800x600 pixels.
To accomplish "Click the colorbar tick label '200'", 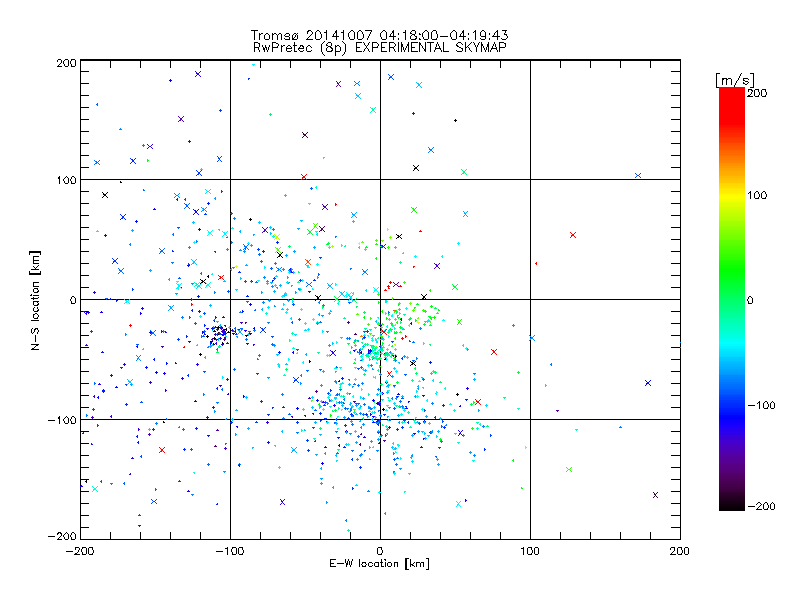I will (757, 93).
